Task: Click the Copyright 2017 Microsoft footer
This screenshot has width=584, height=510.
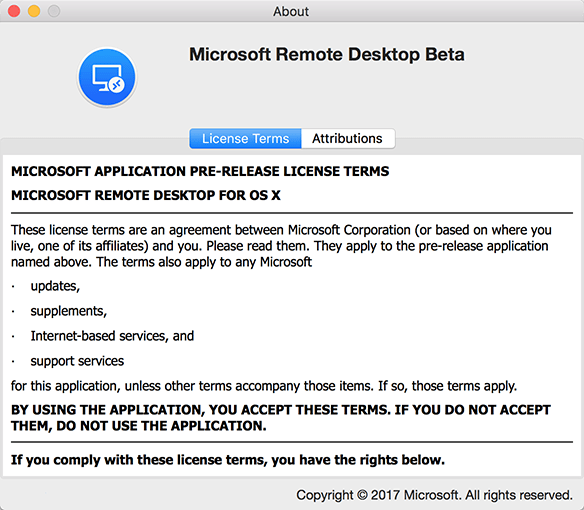Action: click(x=434, y=495)
